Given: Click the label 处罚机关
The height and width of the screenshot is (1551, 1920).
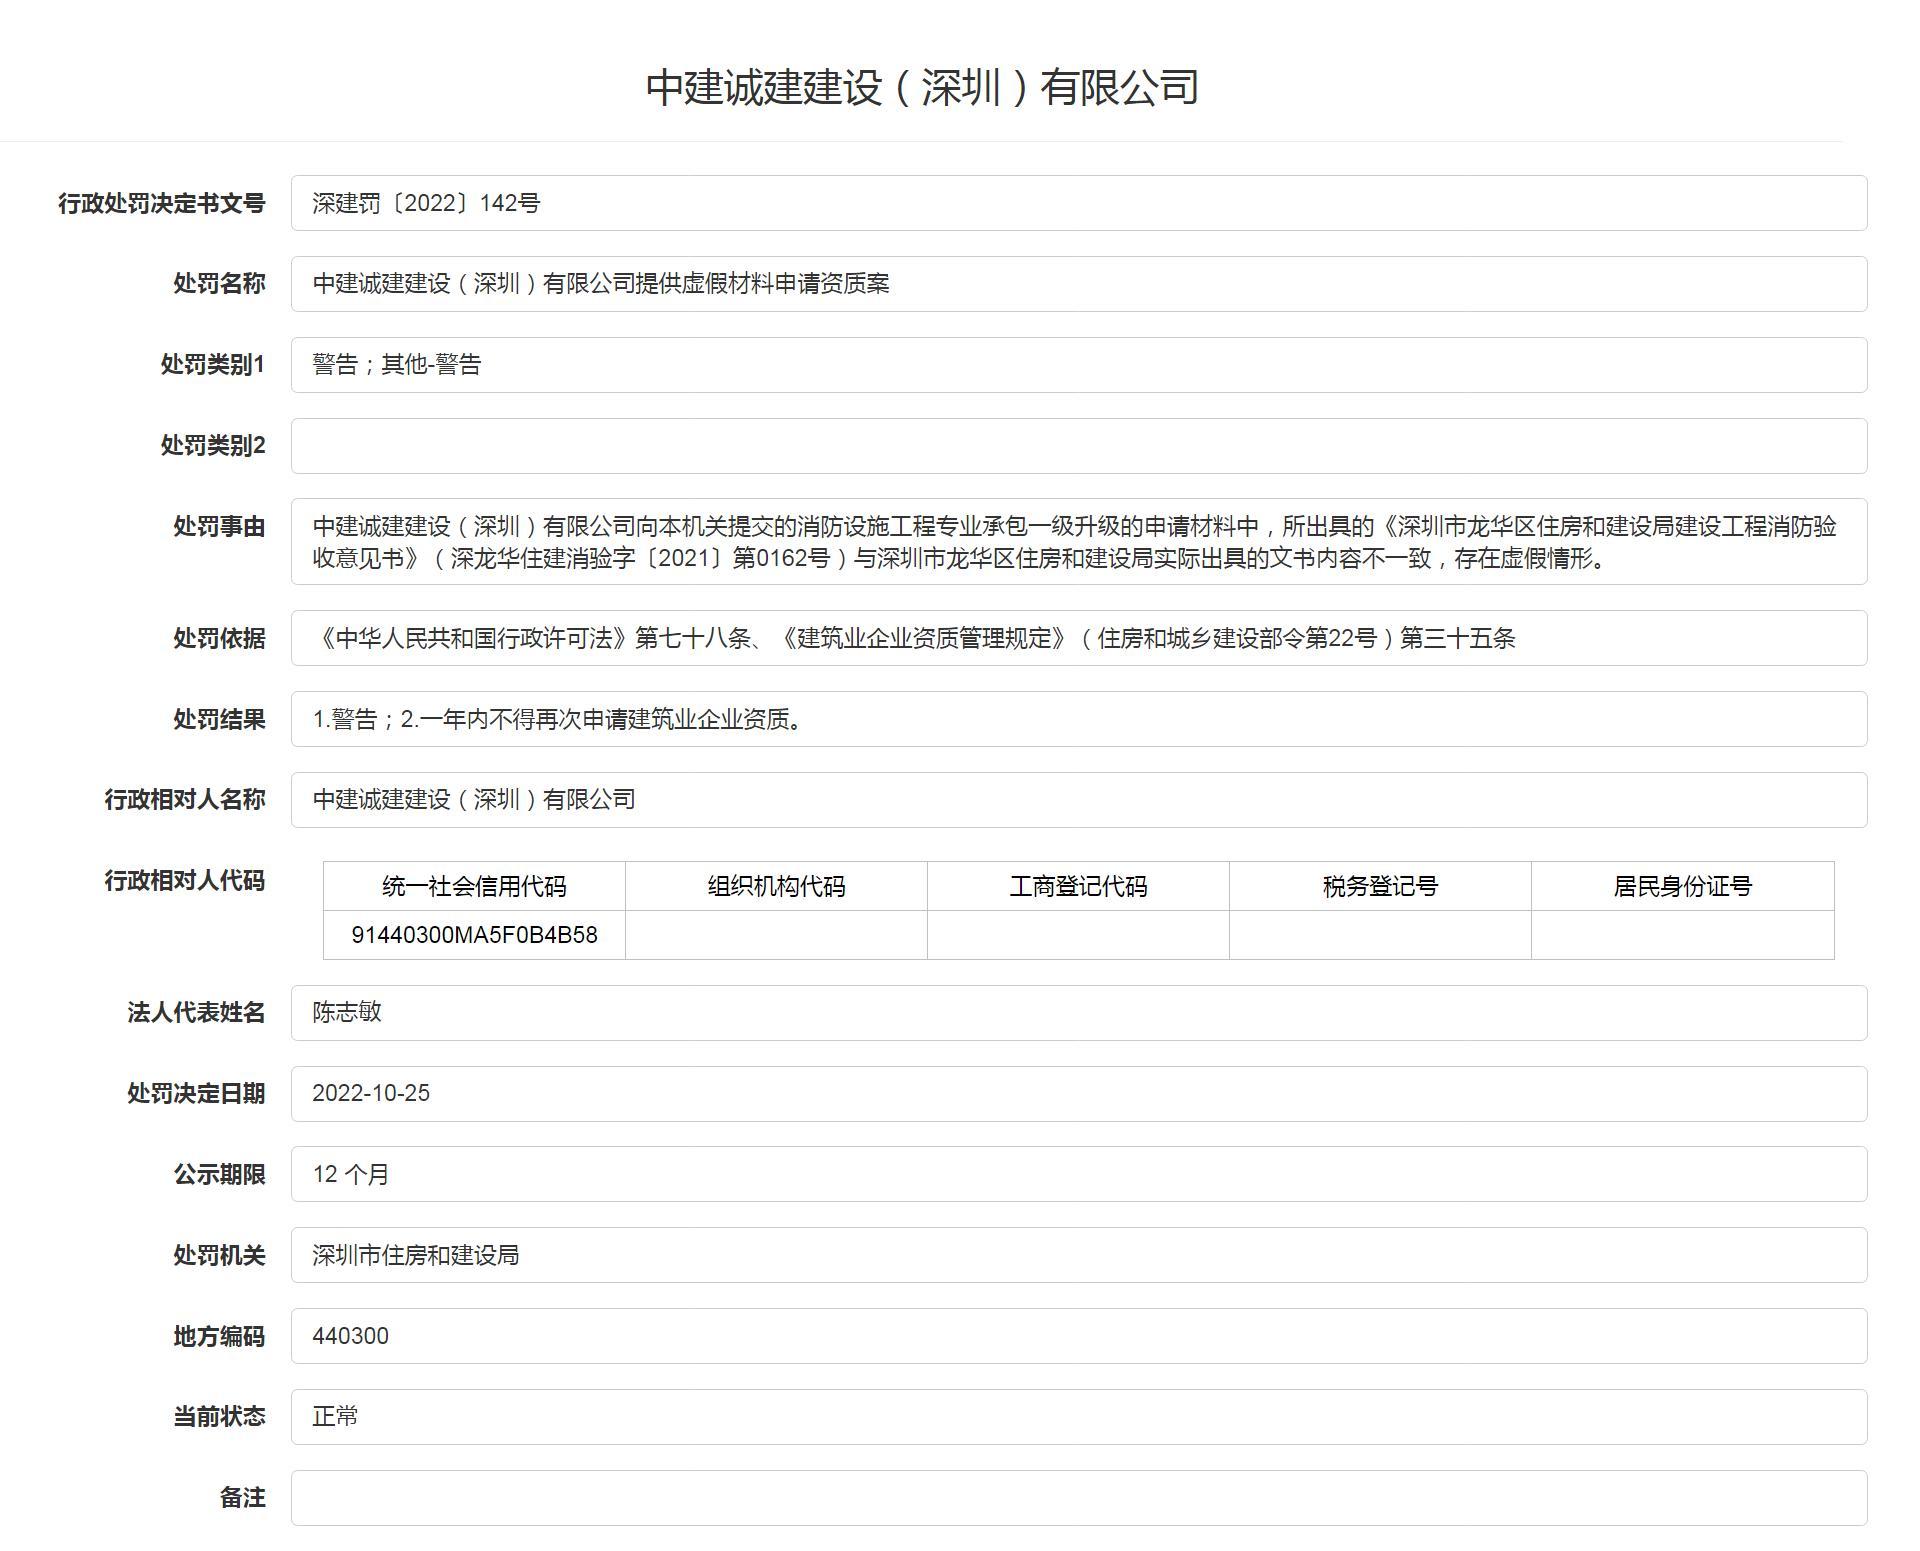Looking at the screenshot, I should coord(219,1255).
